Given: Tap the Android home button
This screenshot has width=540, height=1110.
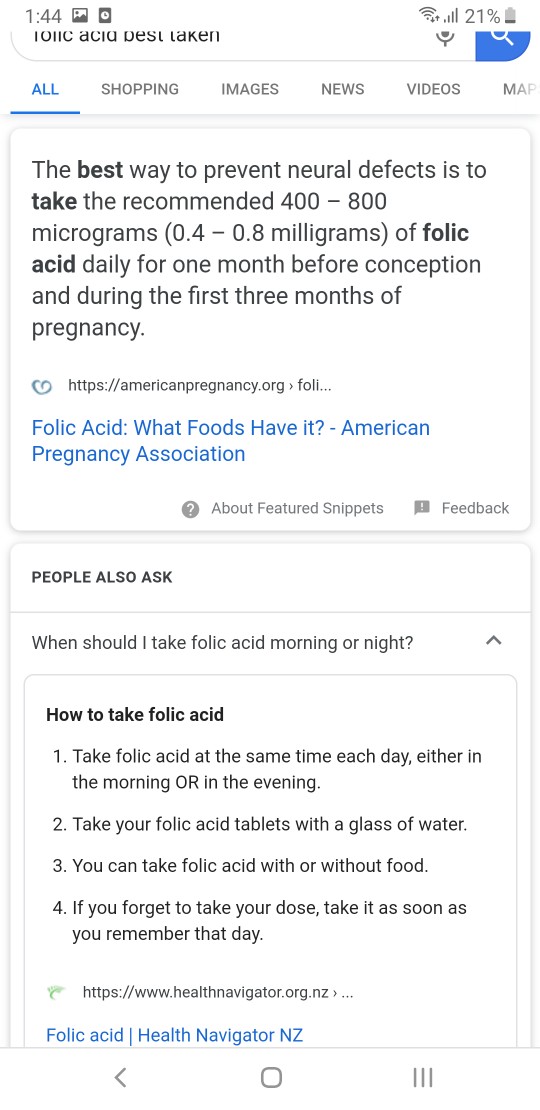Looking at the screenshot, I should pos(271,1077).
